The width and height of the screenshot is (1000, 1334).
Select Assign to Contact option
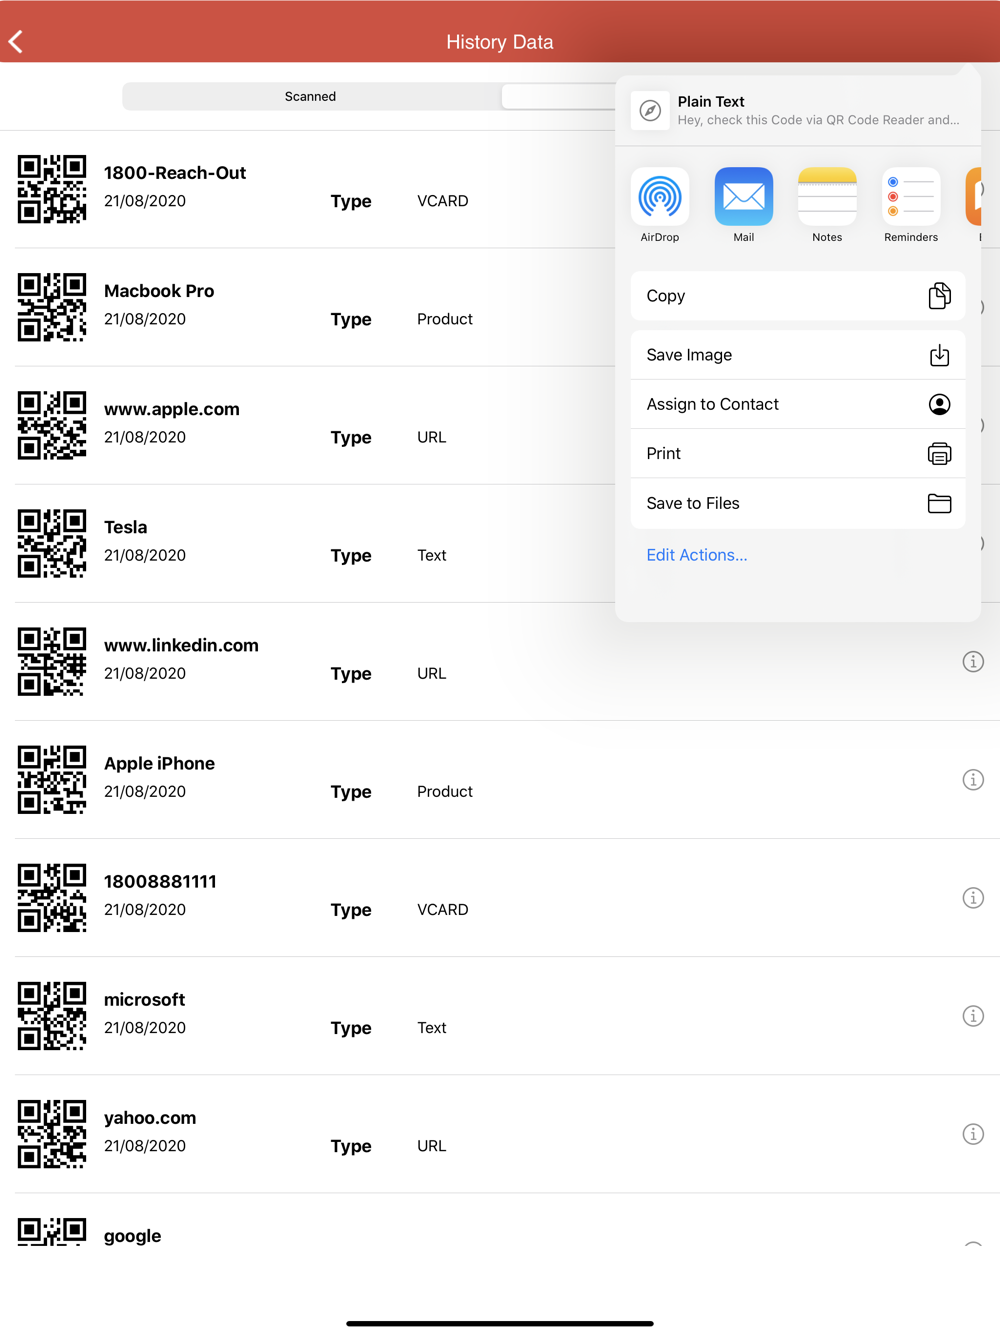(798, 404)
